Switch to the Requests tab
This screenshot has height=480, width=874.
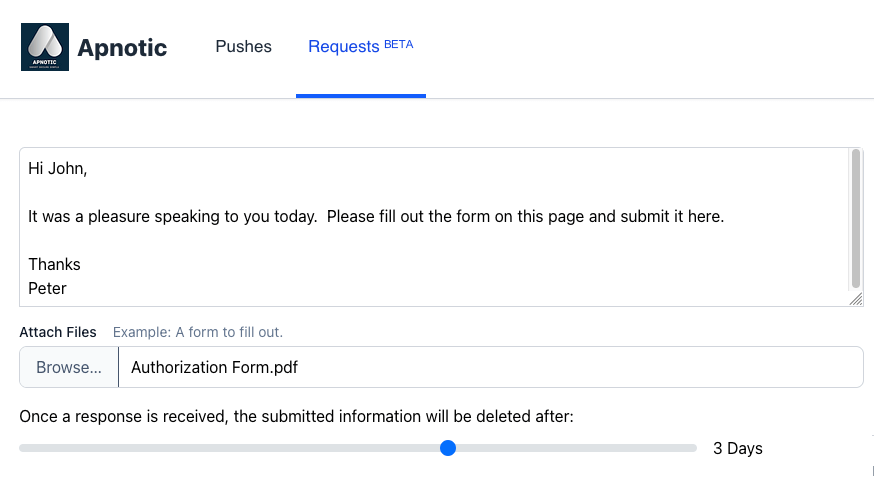[x=343, y=47]
